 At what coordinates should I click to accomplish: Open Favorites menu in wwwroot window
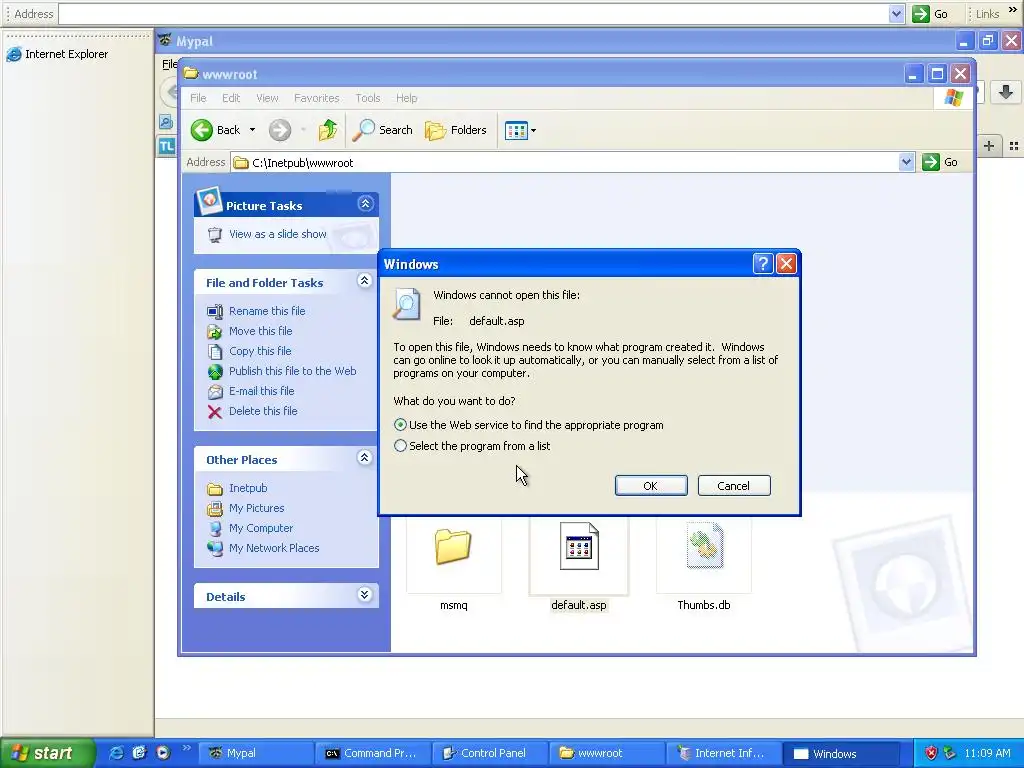(x=316, y=98)
